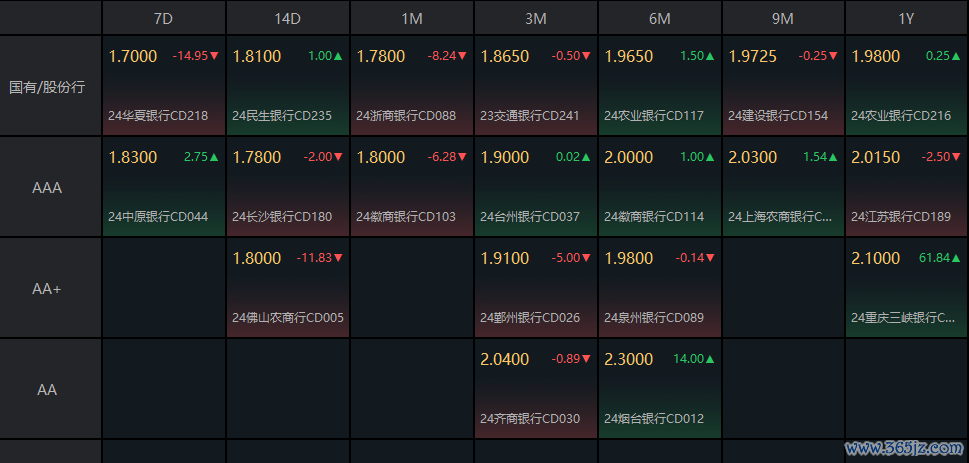Click the 1.8100 yield value
The width and height of the screenshot is (969, 463).
257,56
